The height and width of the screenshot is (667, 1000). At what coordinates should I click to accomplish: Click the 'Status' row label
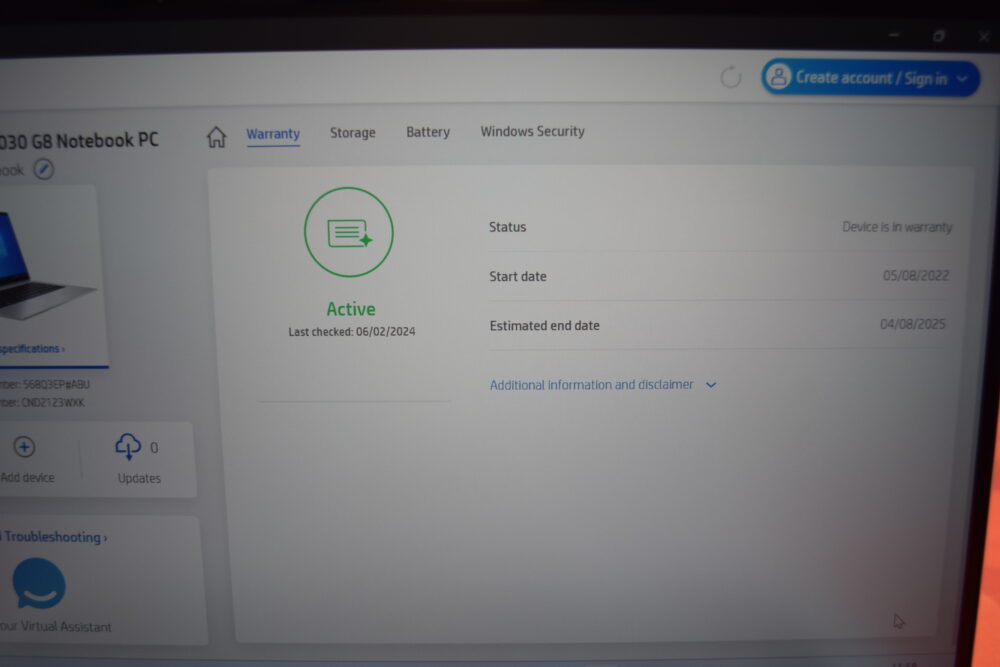508,227
